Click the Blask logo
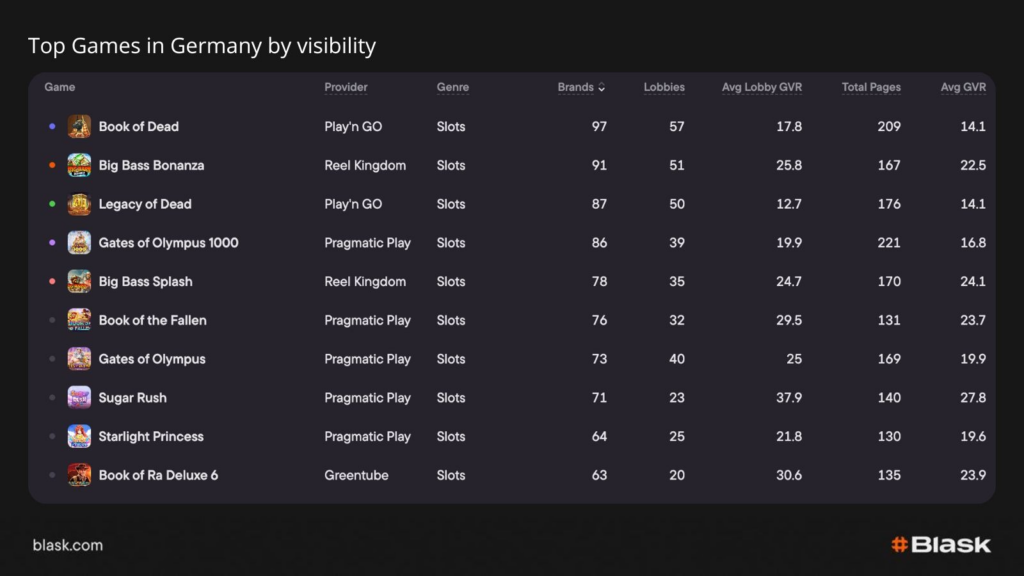This screenshot has height=576, width=1024. [x=940, y=545]
